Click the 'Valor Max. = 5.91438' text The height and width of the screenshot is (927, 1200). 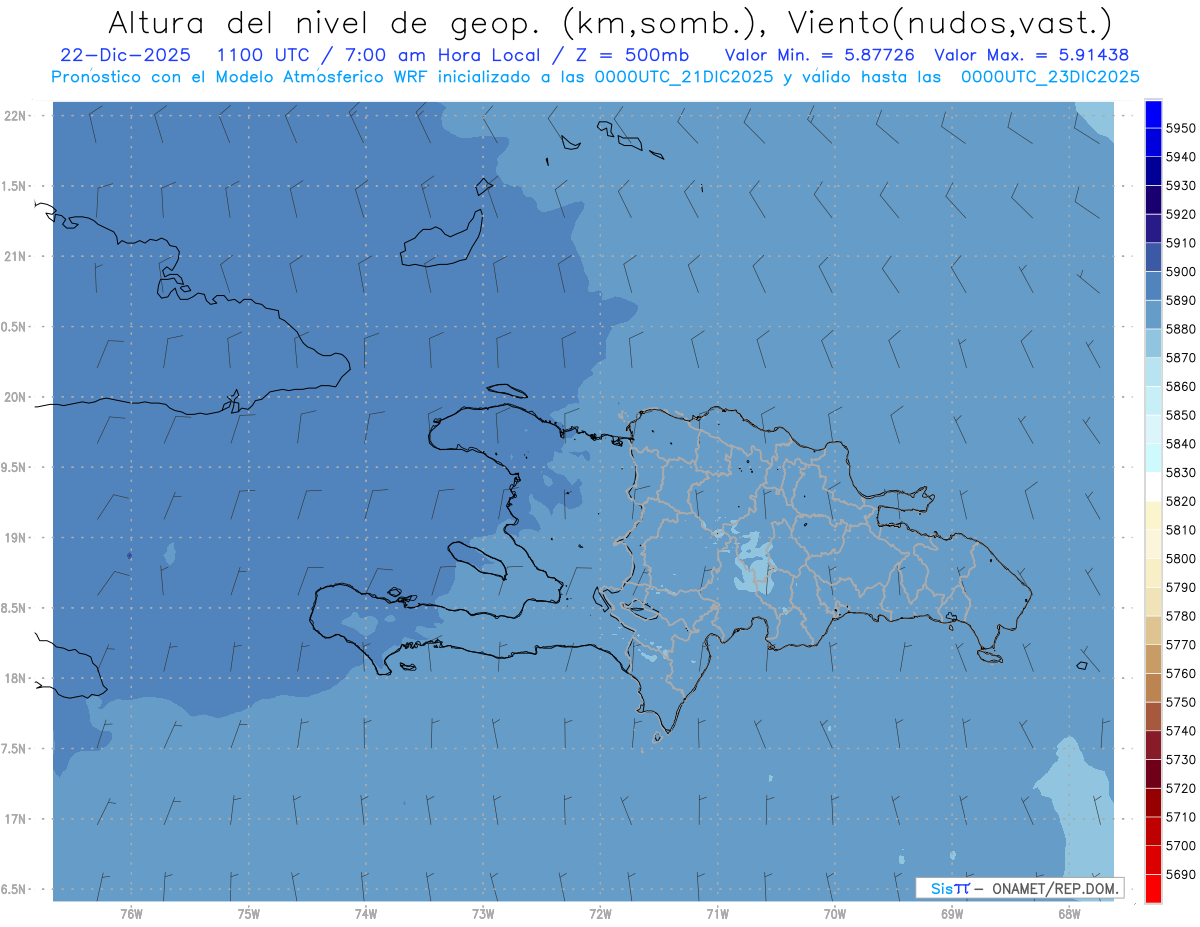pyautogui.click(x=1030, y=55)
